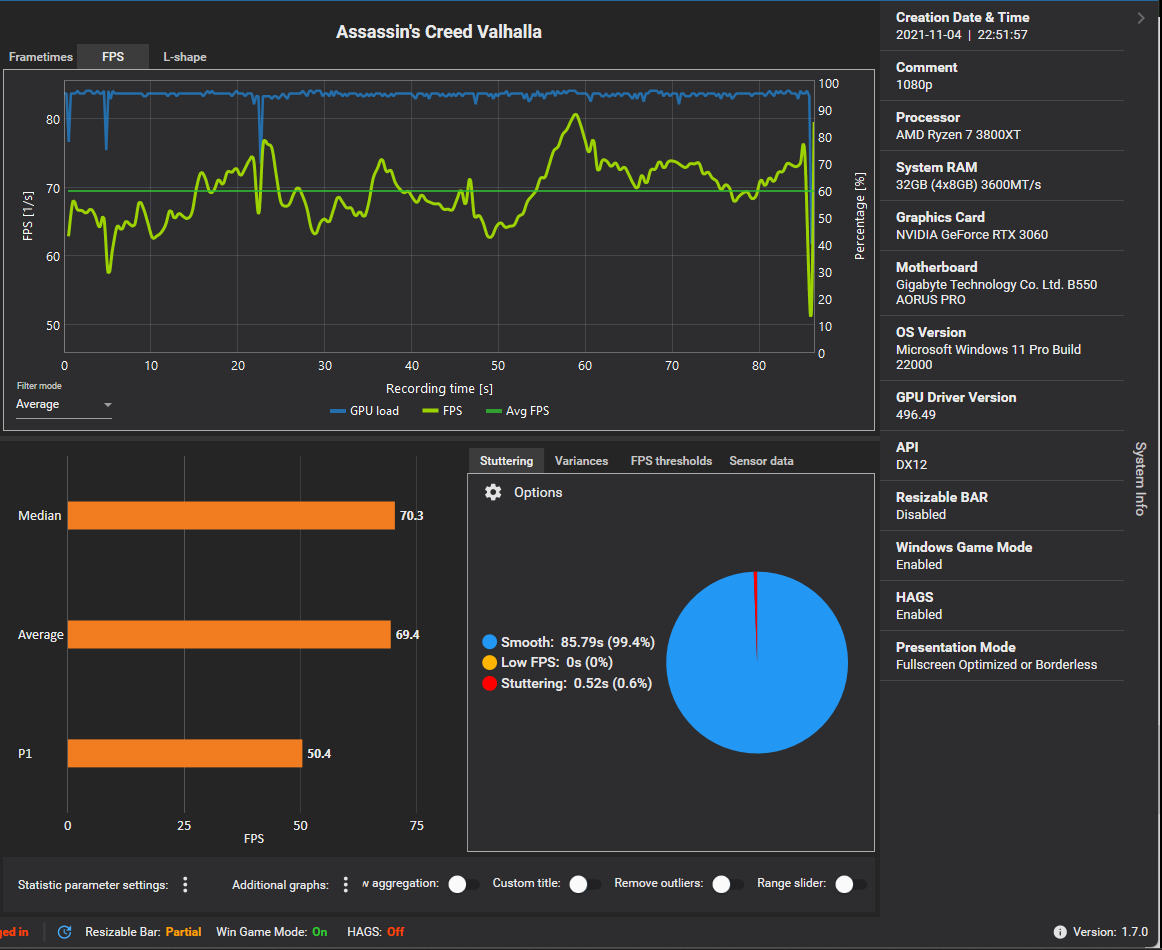1162x950 pixels.
Task: Toggle the aggregation switch
Action: [464, 883]
